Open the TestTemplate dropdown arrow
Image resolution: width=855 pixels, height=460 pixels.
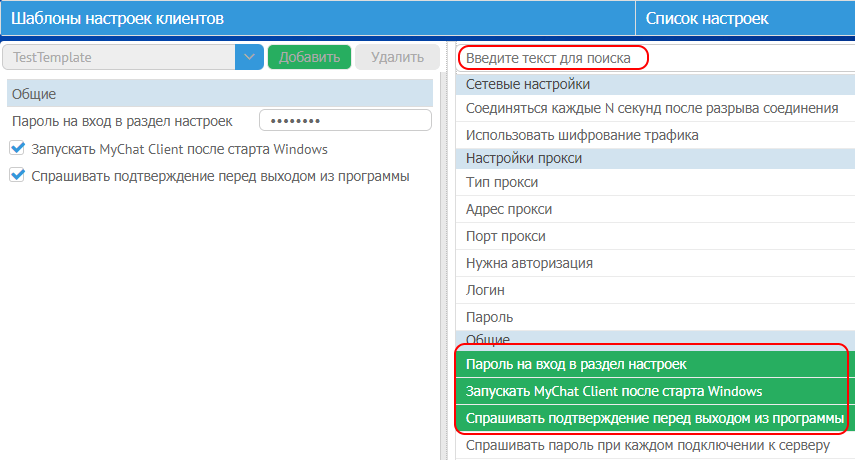(x=249, y=58)
